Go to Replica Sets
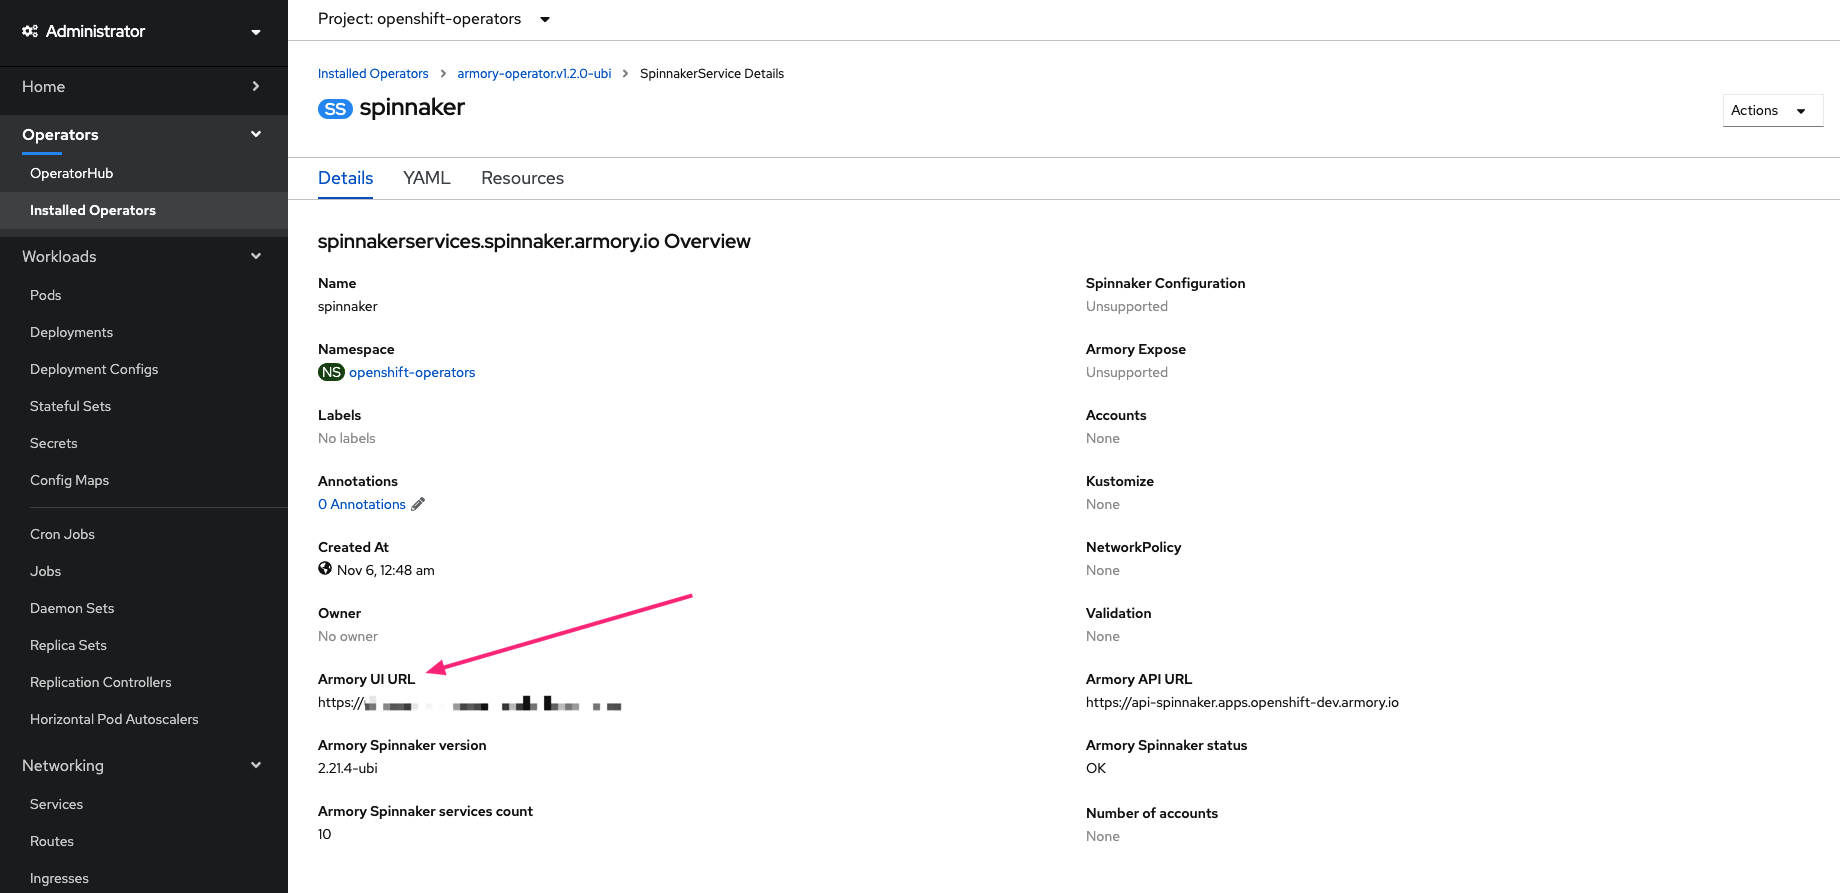The image size is (1840, 893). [68, 645]
